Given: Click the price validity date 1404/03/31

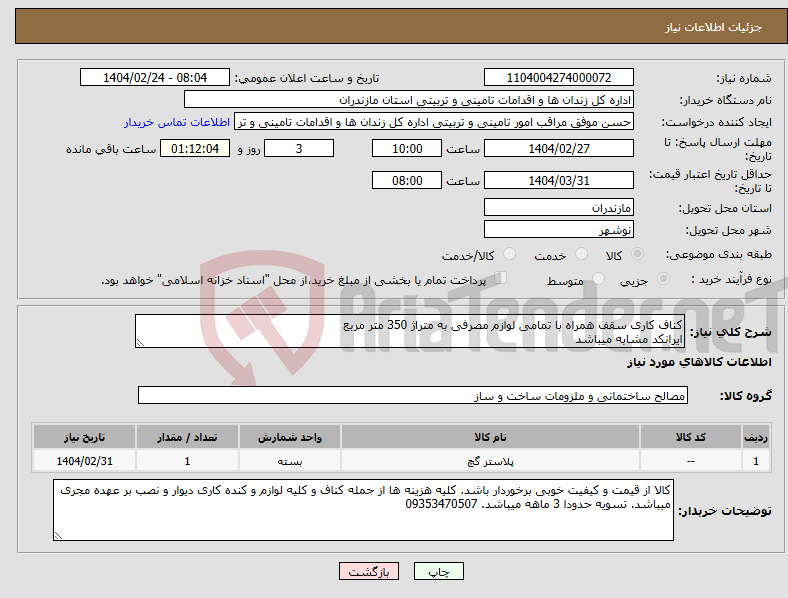Looking at the screenshot, I should (x=558, y=180).
